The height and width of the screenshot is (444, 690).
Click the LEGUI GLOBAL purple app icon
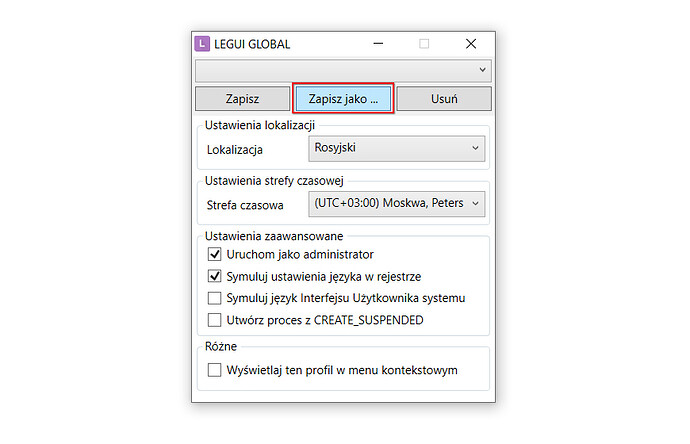point(202,44)
